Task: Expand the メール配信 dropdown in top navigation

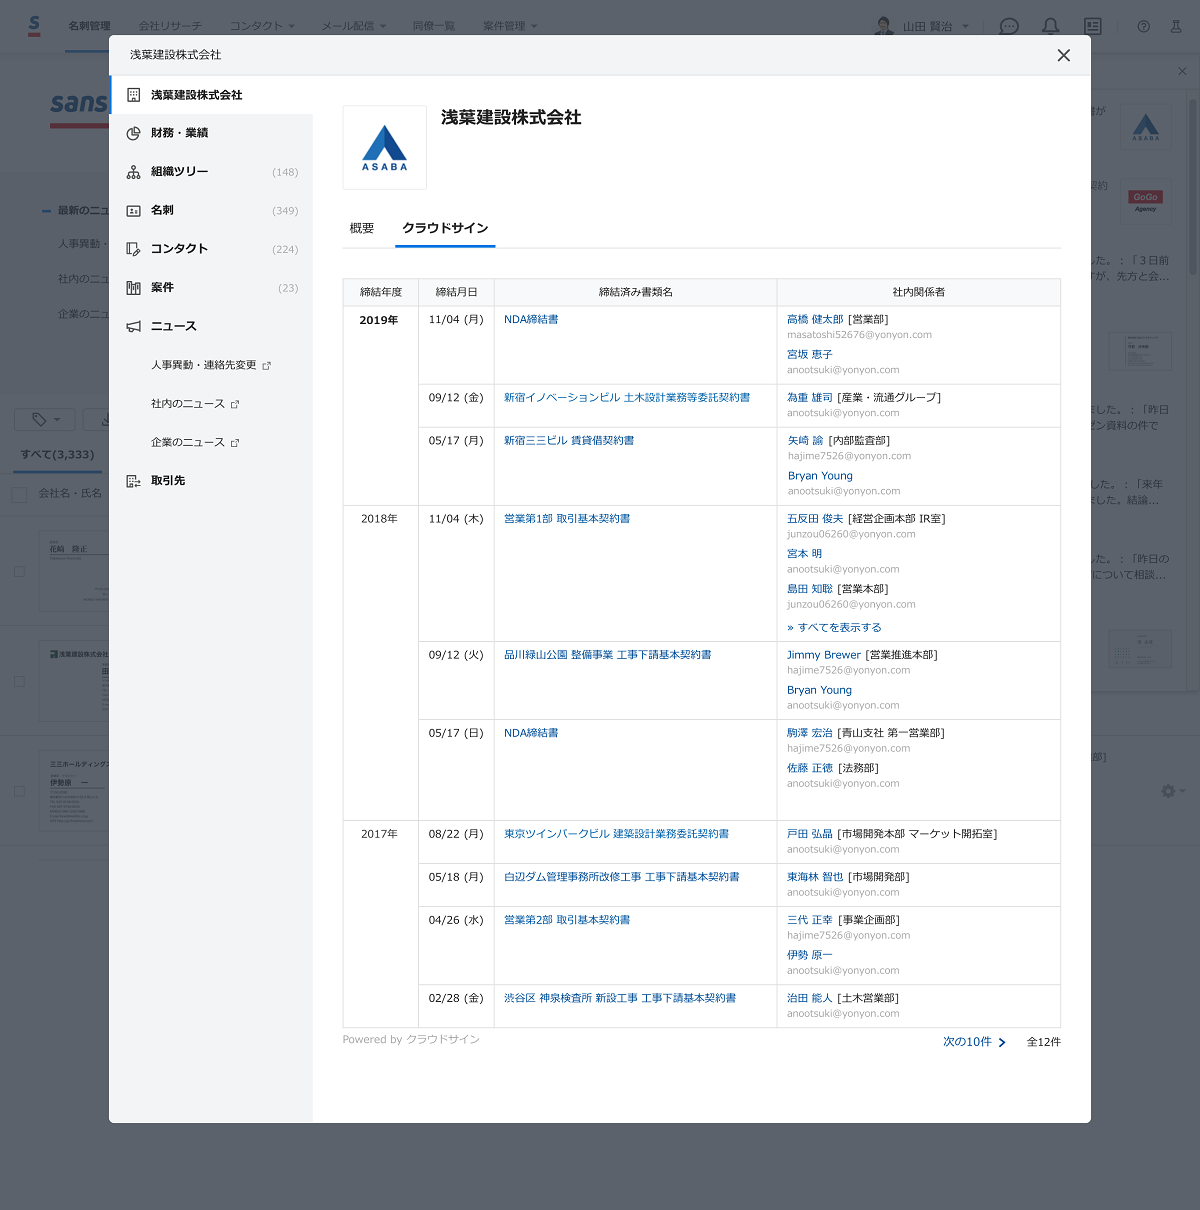Action: click(x=354, y=26)
